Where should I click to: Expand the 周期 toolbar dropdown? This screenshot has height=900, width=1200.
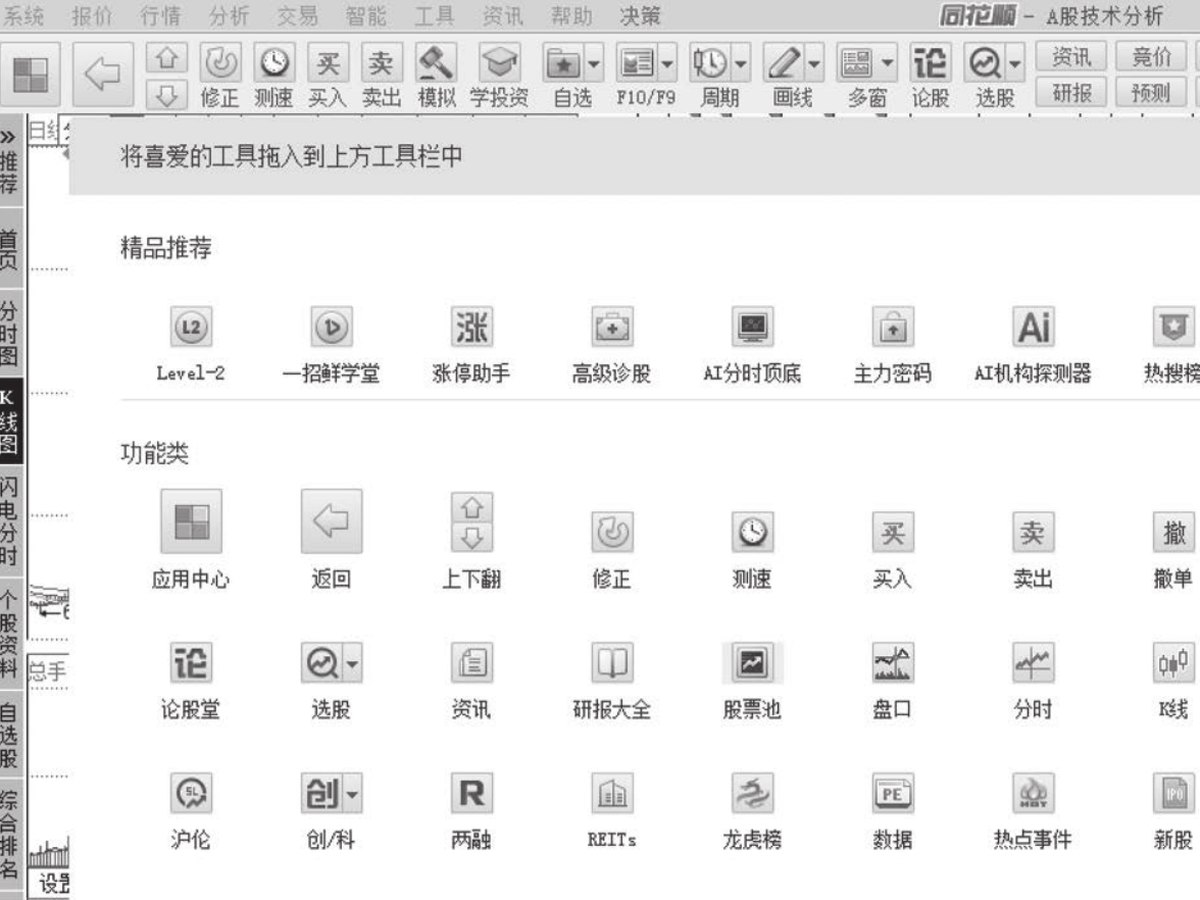740,64
